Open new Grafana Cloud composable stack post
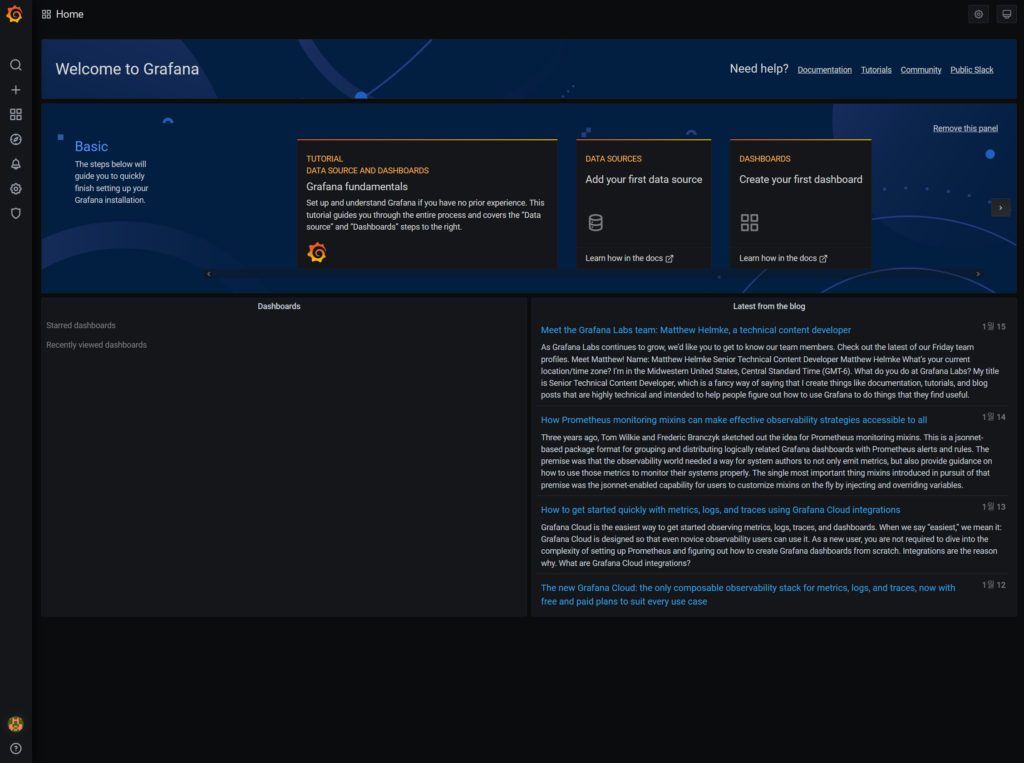This screenshot has width=1024, height=763. (x=748, y=594)
